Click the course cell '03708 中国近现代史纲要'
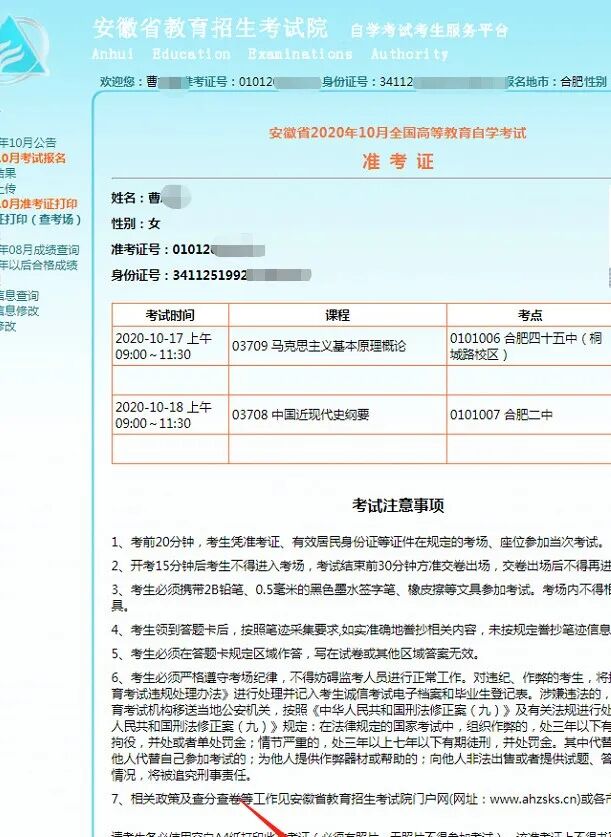Viewport: 611px width, 837px height. click(x=337, y=415)
